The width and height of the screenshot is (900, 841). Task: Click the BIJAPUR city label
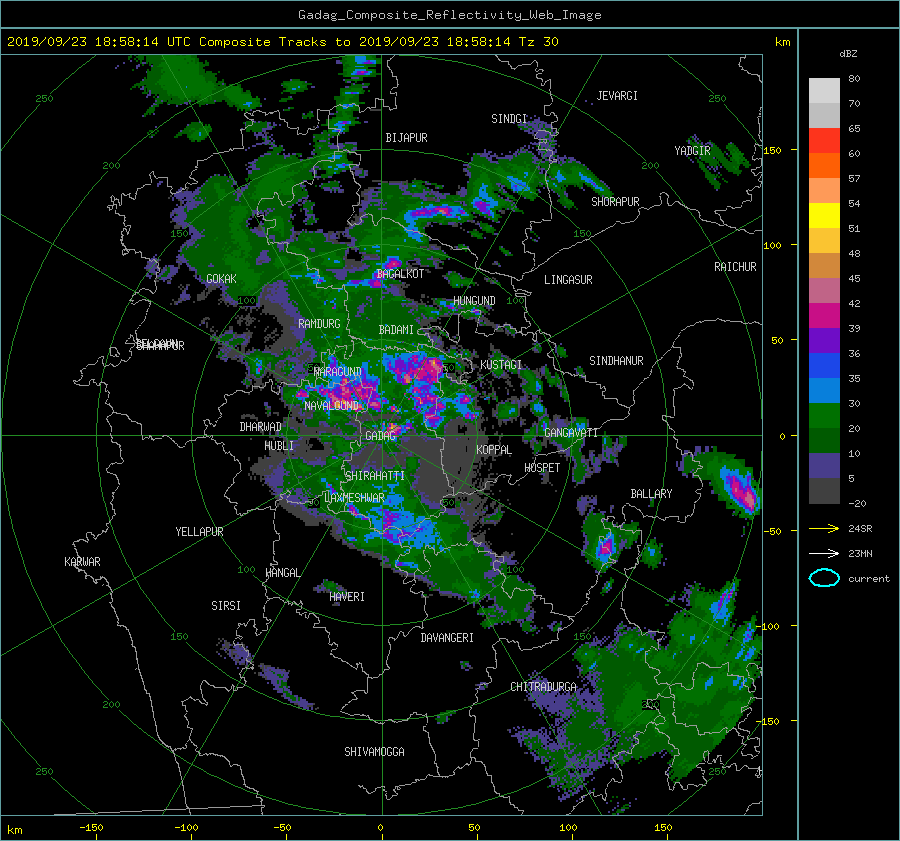click(406, 138)
